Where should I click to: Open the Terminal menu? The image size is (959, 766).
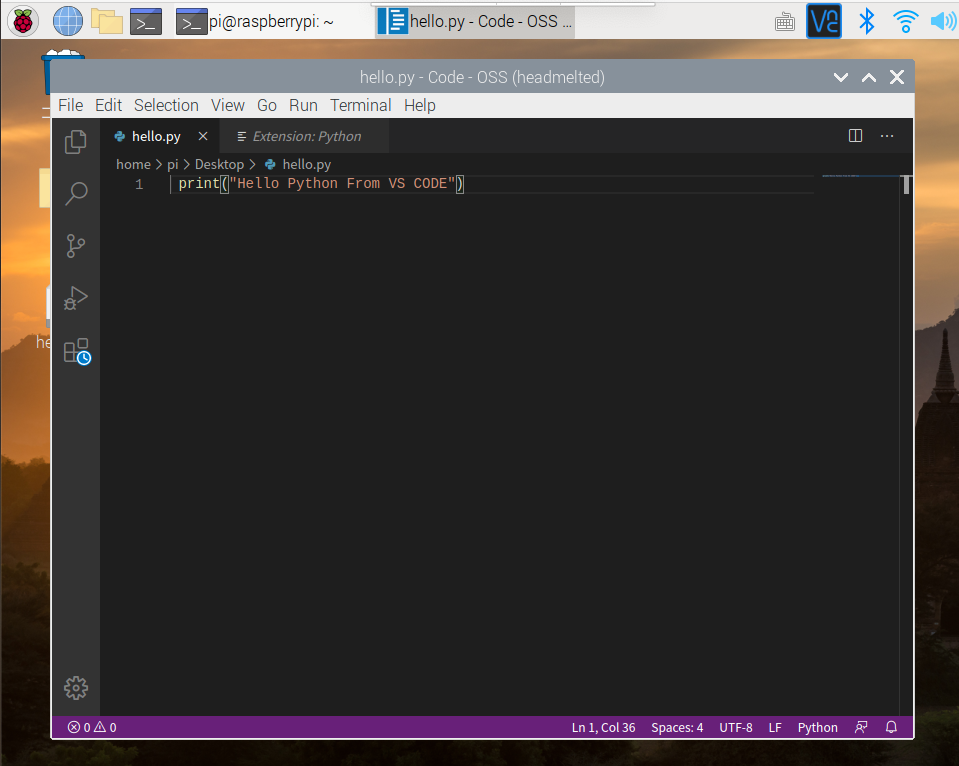tap(361, 105)
